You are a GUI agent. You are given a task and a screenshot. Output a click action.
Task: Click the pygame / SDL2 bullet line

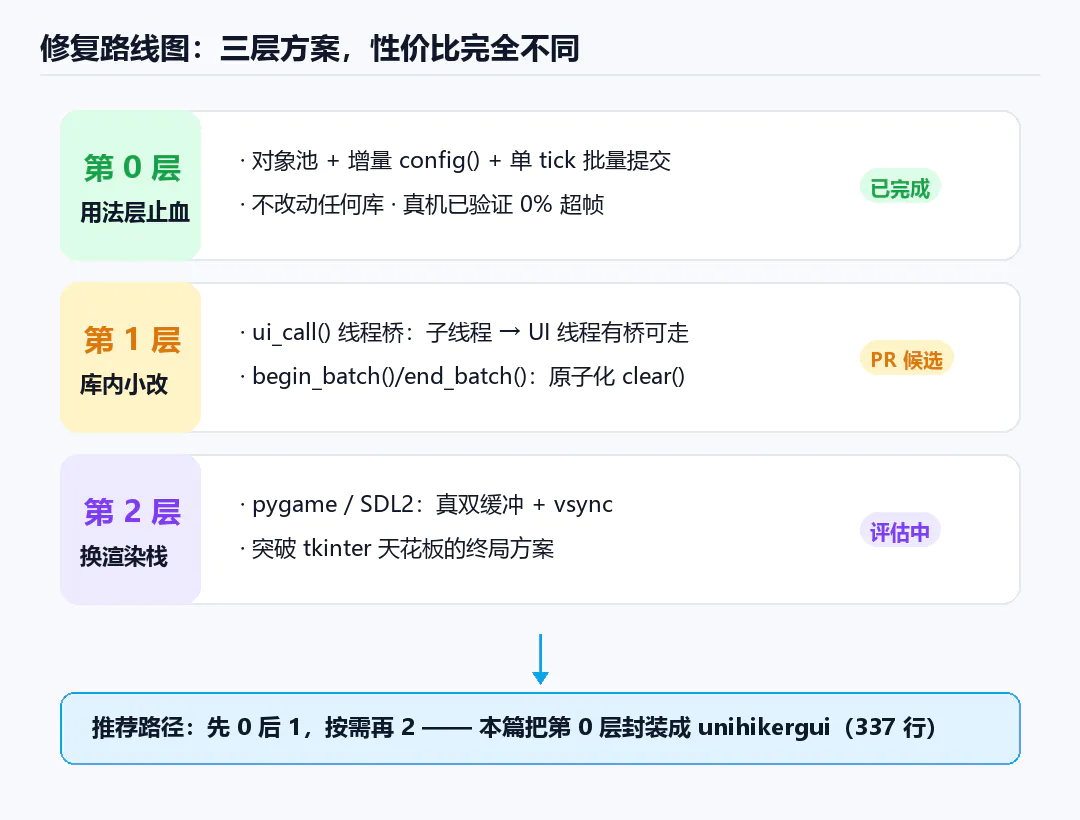pos(426,505)
